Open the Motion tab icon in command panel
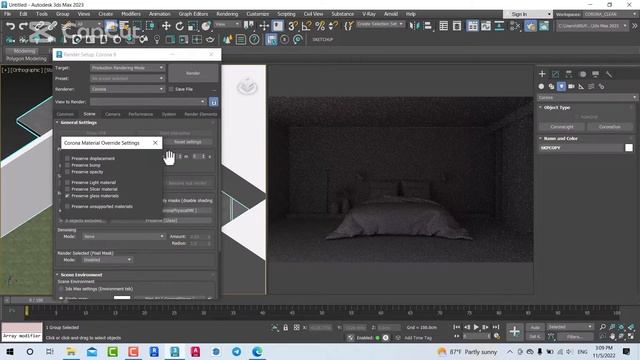 pos(582,74)
